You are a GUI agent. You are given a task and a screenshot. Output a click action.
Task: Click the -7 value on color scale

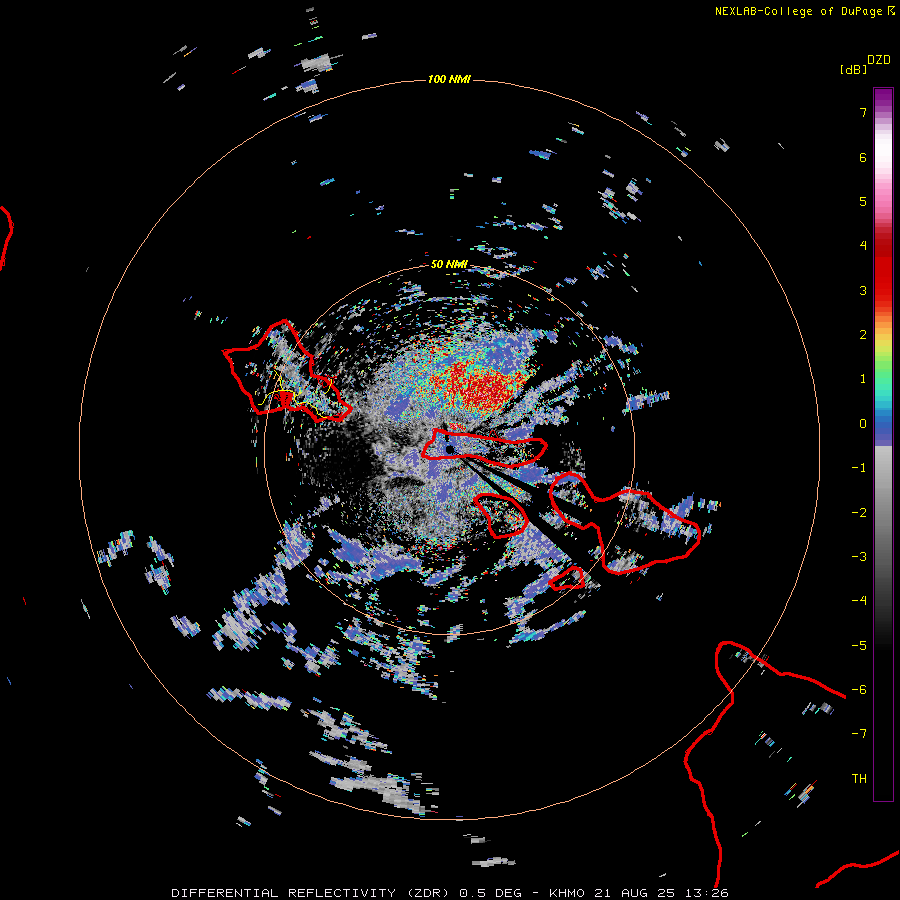click(x=859, y=734)
